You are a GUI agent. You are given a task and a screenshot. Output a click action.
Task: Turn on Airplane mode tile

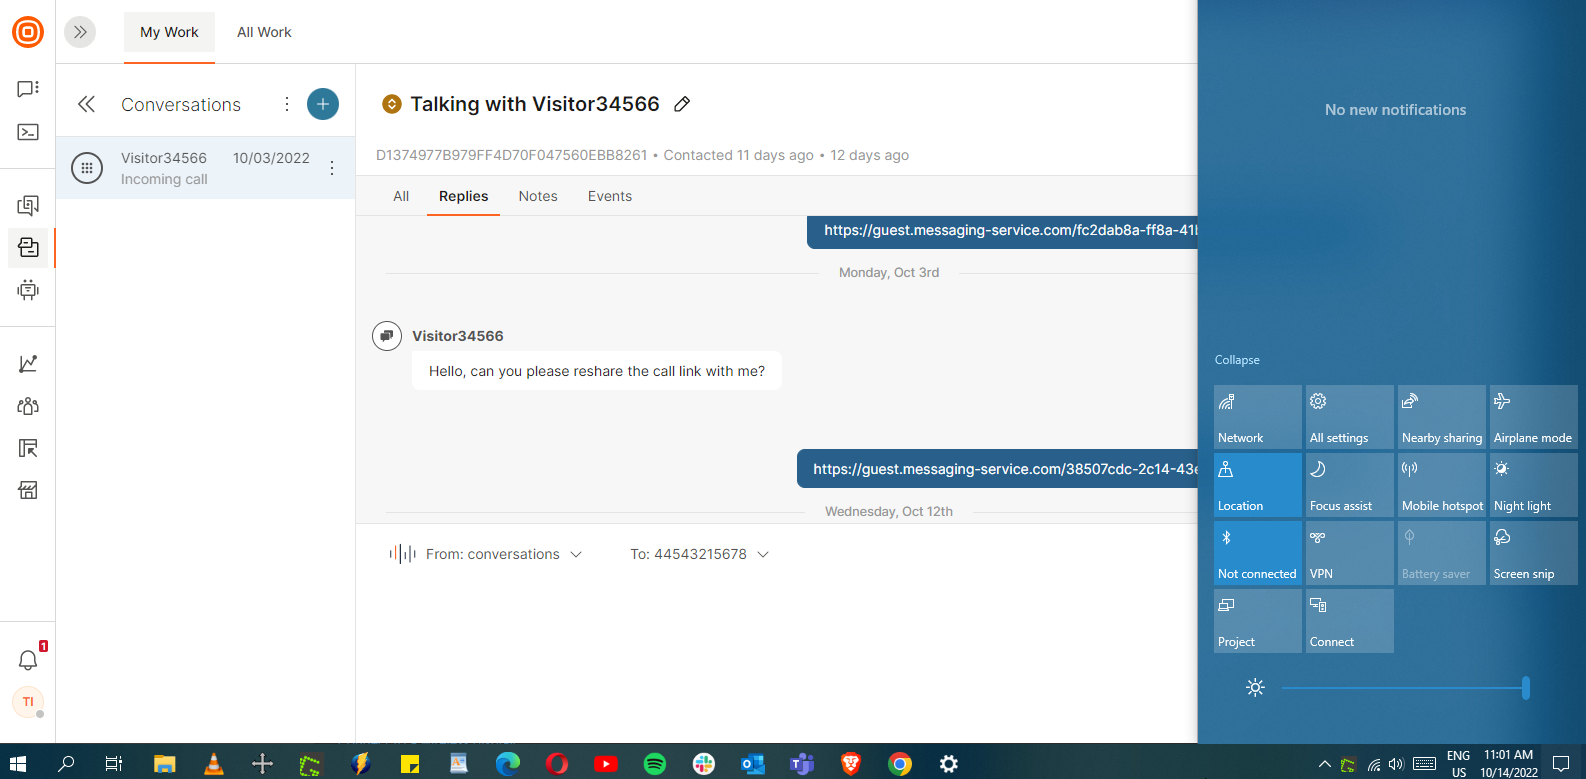click(x=1533, y=417)
